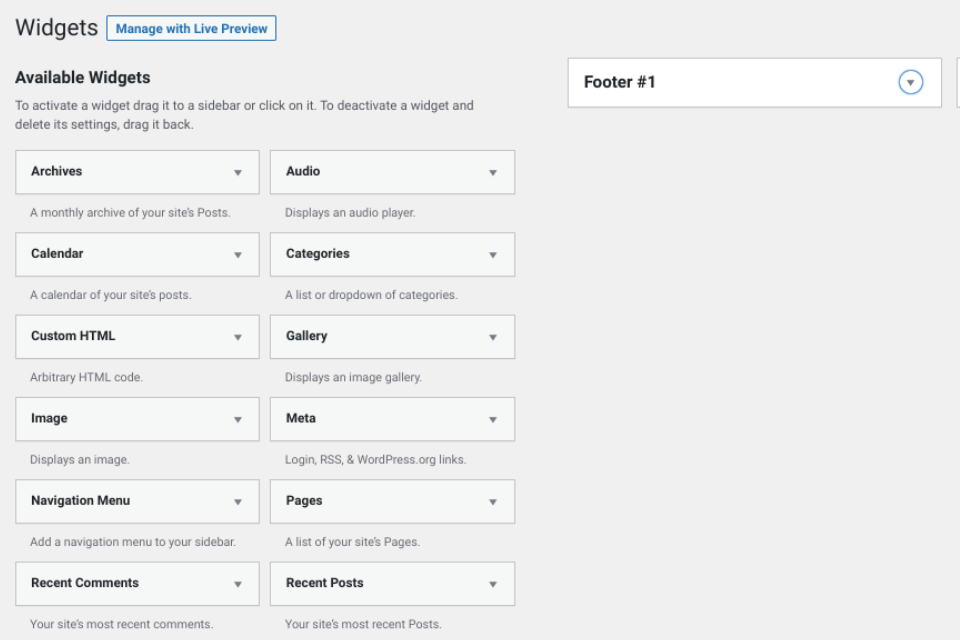
Task: Expand the Recent Comments widget arrow
Action: pyautogui.click(x=238, y=584)
